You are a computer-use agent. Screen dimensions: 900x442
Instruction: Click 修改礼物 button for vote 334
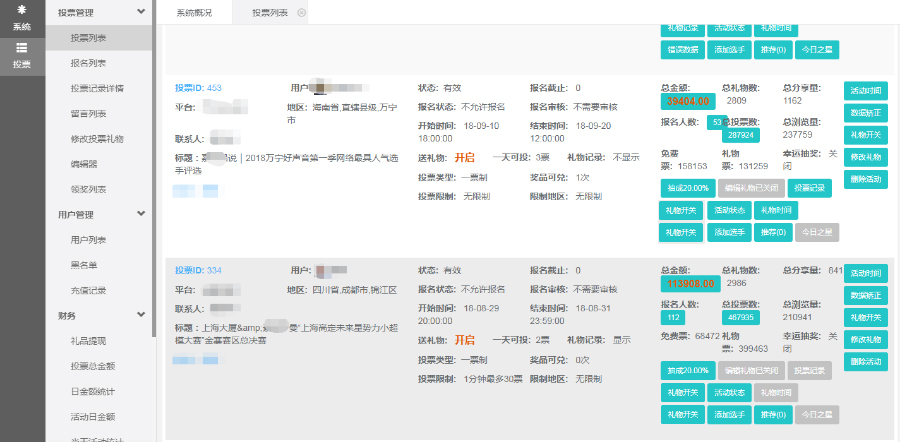click(x=866, y=339)
